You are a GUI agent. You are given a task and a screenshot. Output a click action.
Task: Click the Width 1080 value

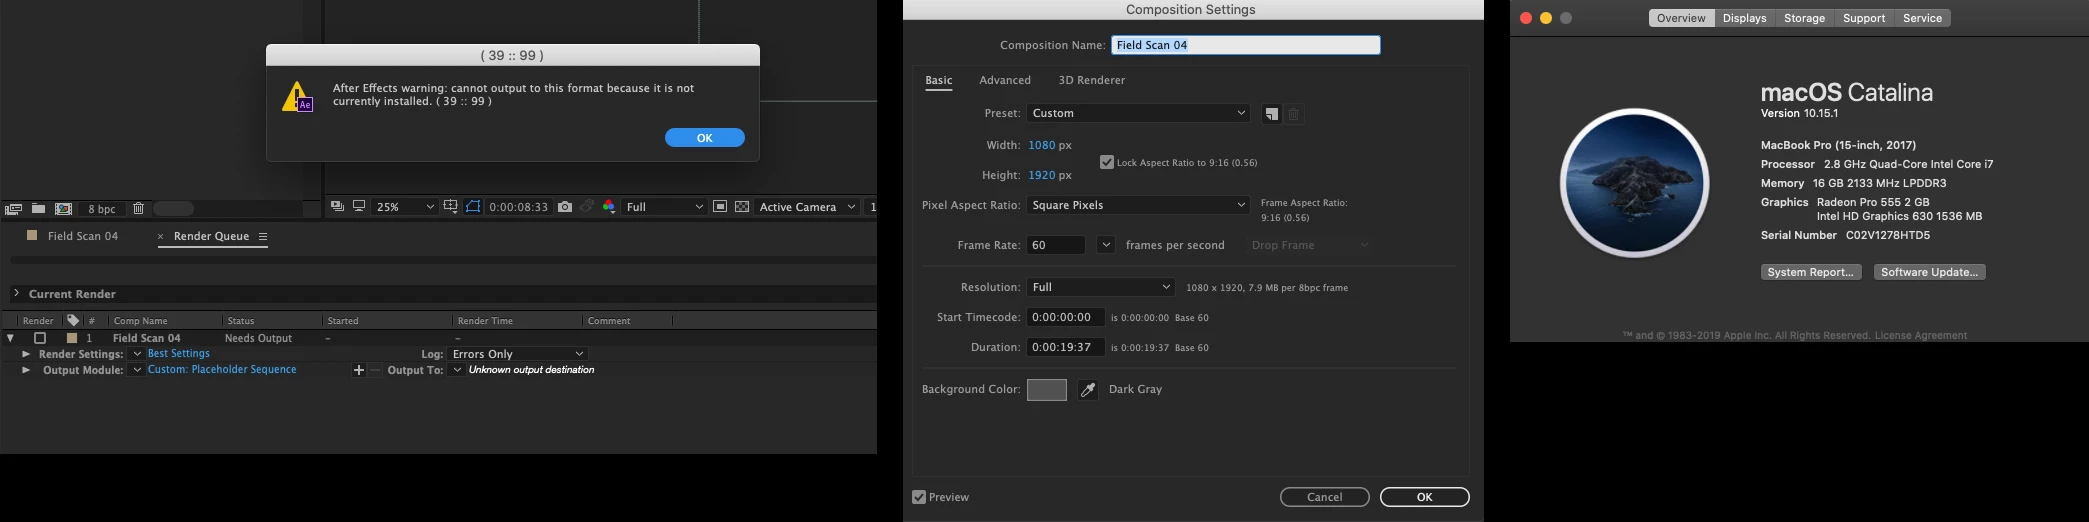point(1042,145)
